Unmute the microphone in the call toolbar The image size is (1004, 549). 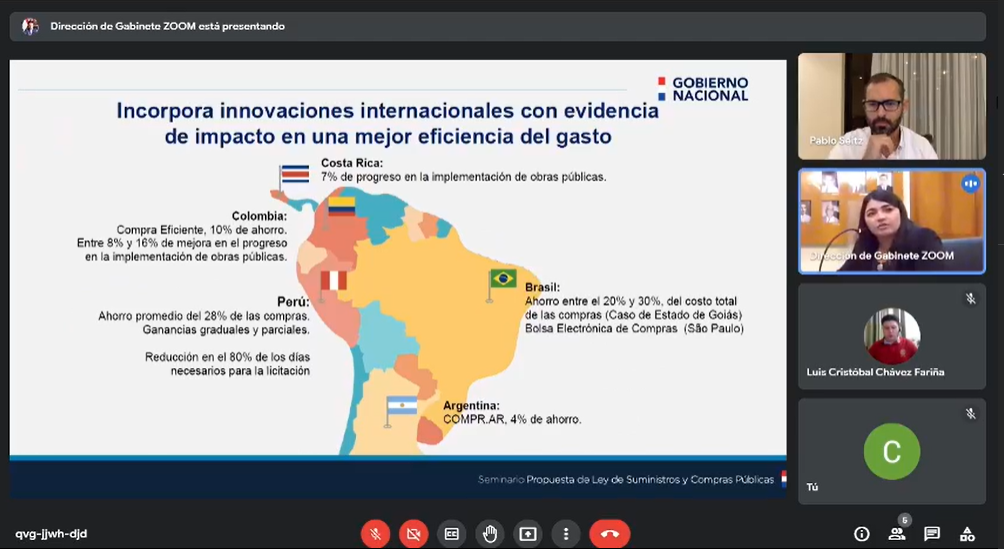375,534
